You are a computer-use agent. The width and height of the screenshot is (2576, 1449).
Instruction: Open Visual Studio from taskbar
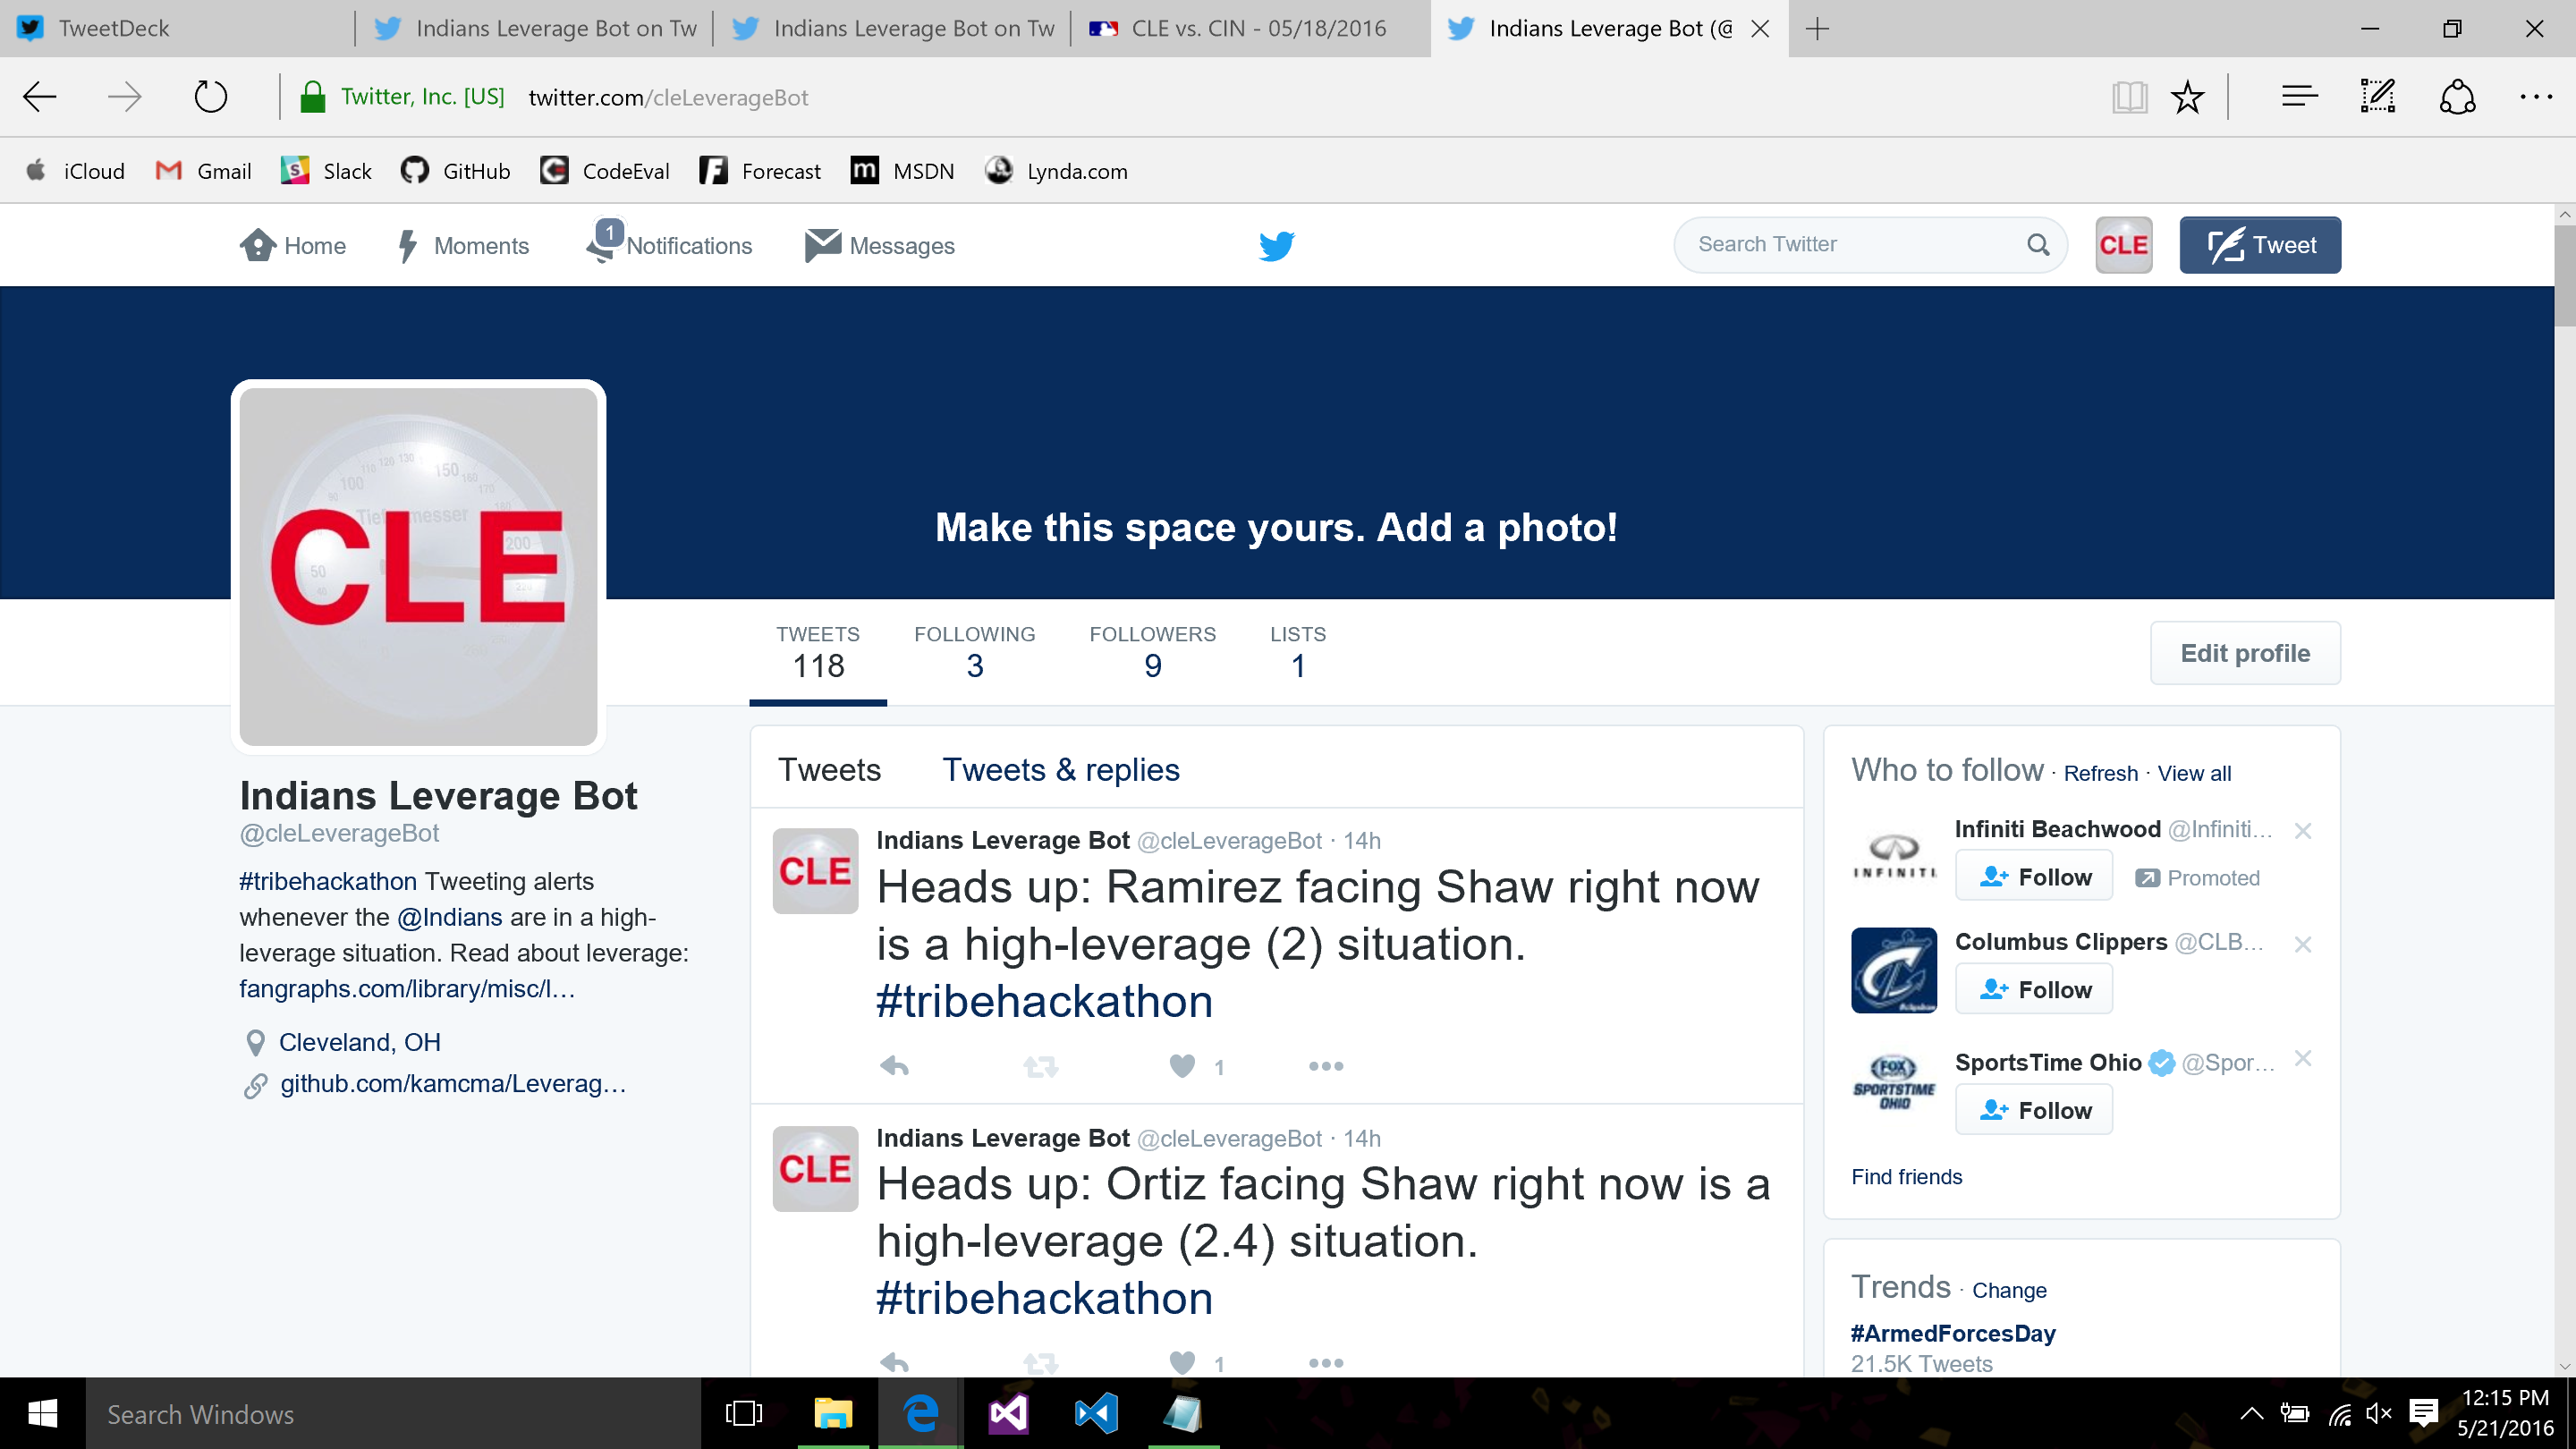tap(1008, 1413)
